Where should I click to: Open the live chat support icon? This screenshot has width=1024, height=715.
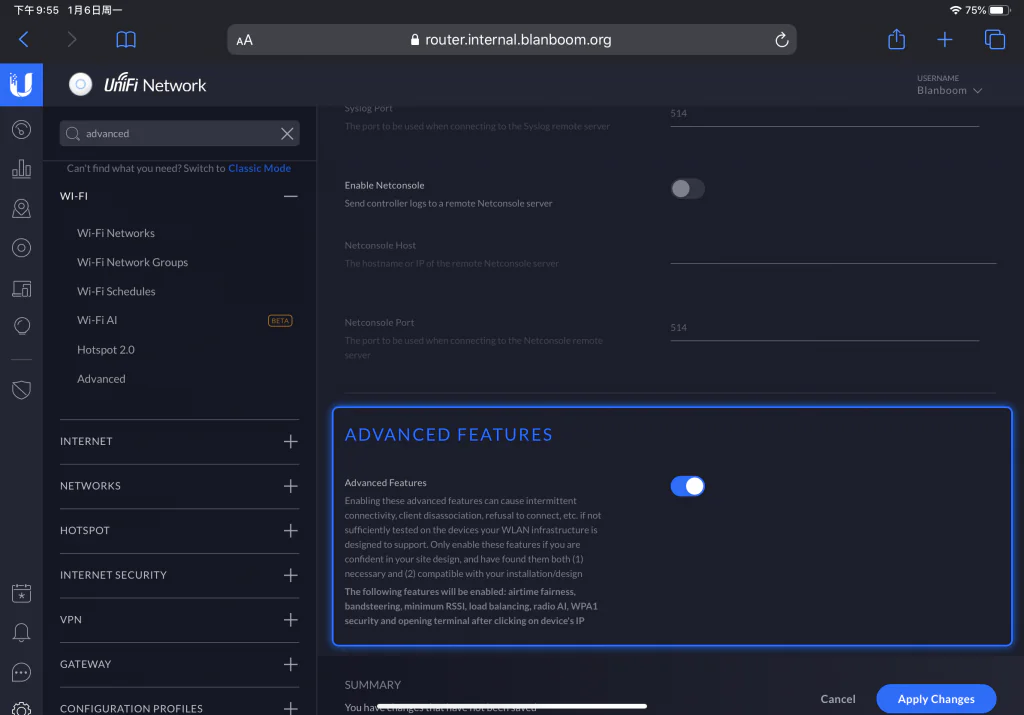(22, 673)
